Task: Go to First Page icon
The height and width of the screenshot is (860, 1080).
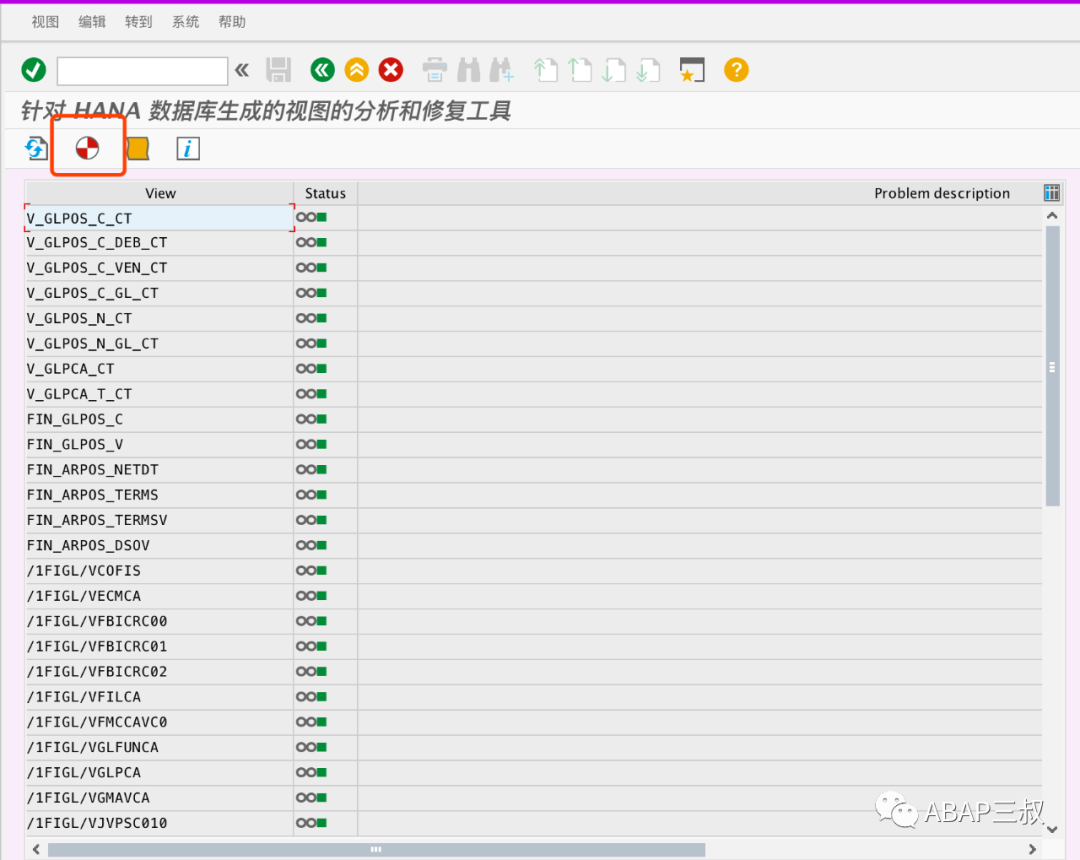Action: coord(546,70)
